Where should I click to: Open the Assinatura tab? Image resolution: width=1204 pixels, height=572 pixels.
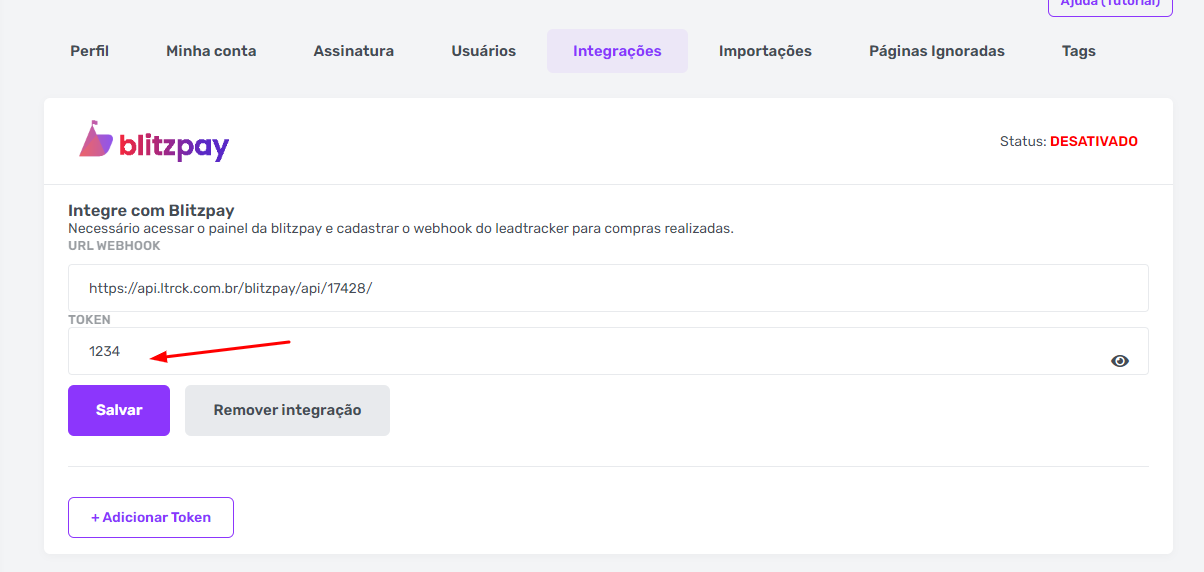tap(354, 51)
